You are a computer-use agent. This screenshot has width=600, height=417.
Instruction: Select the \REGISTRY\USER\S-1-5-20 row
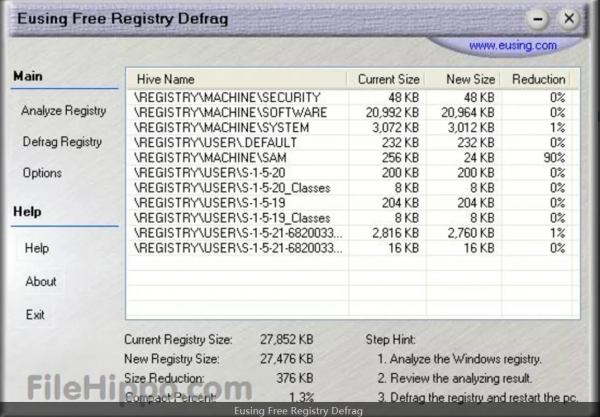(352, 173)
